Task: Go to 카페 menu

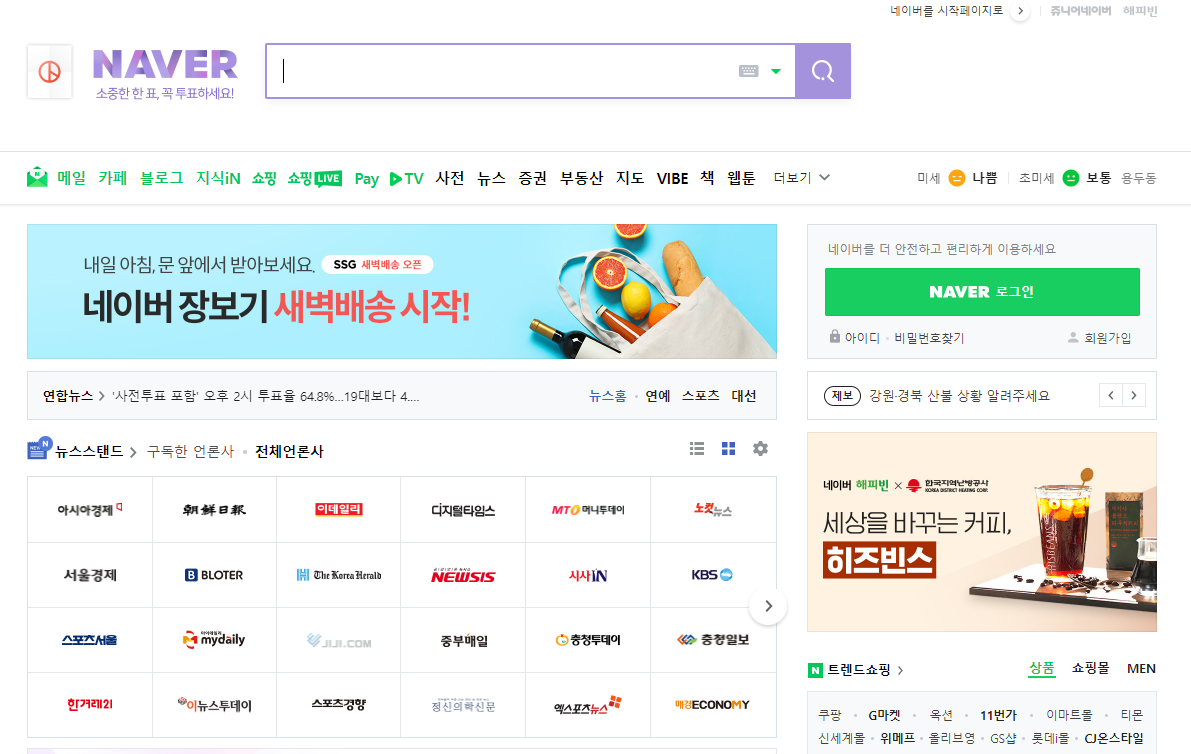Action: click(x=112, y=178)
